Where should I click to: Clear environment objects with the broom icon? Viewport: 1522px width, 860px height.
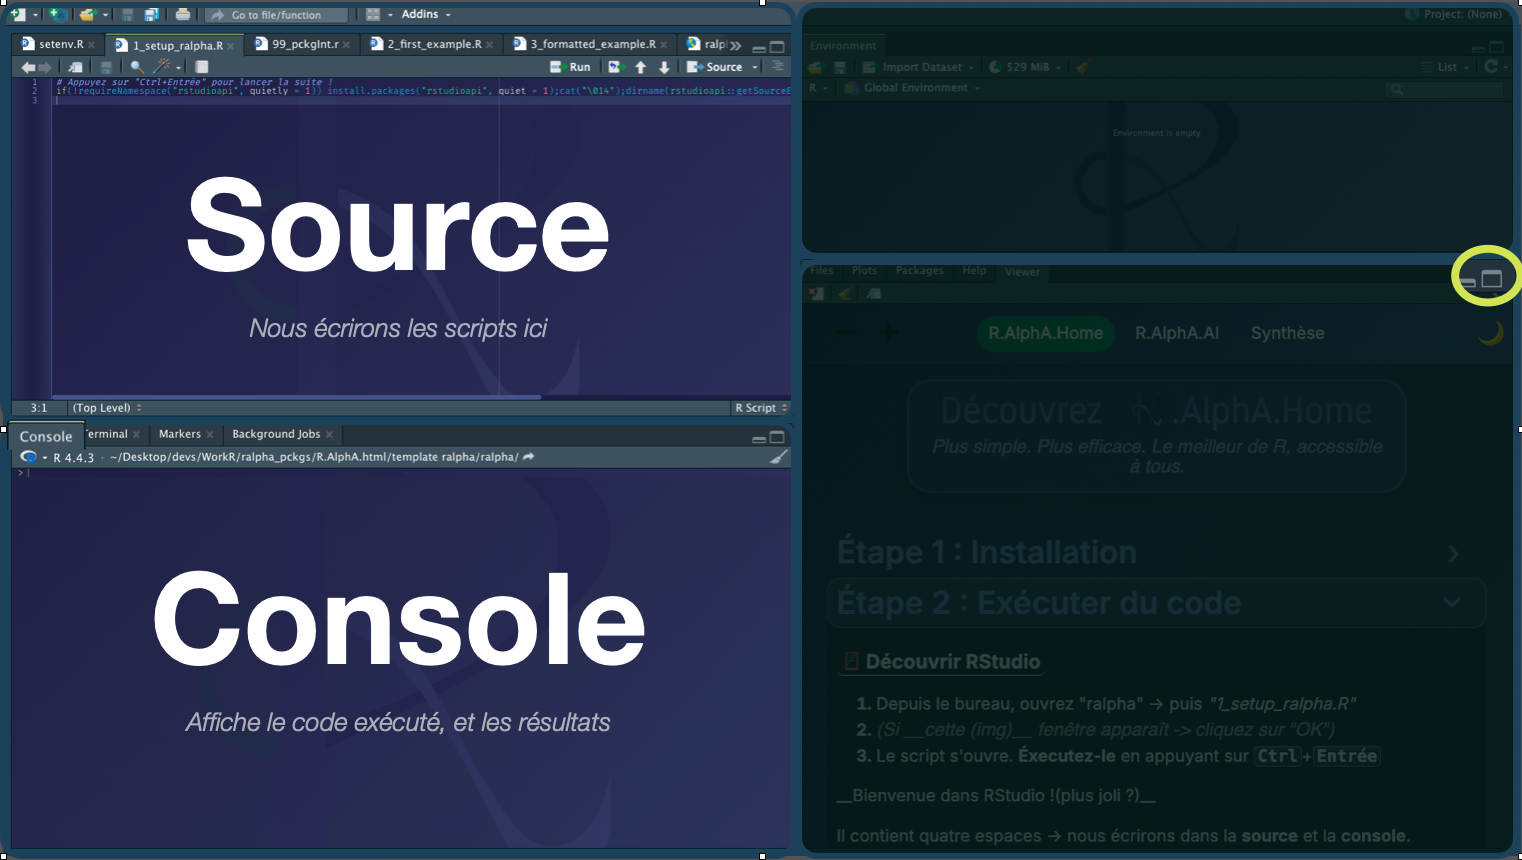[1082, 66]
